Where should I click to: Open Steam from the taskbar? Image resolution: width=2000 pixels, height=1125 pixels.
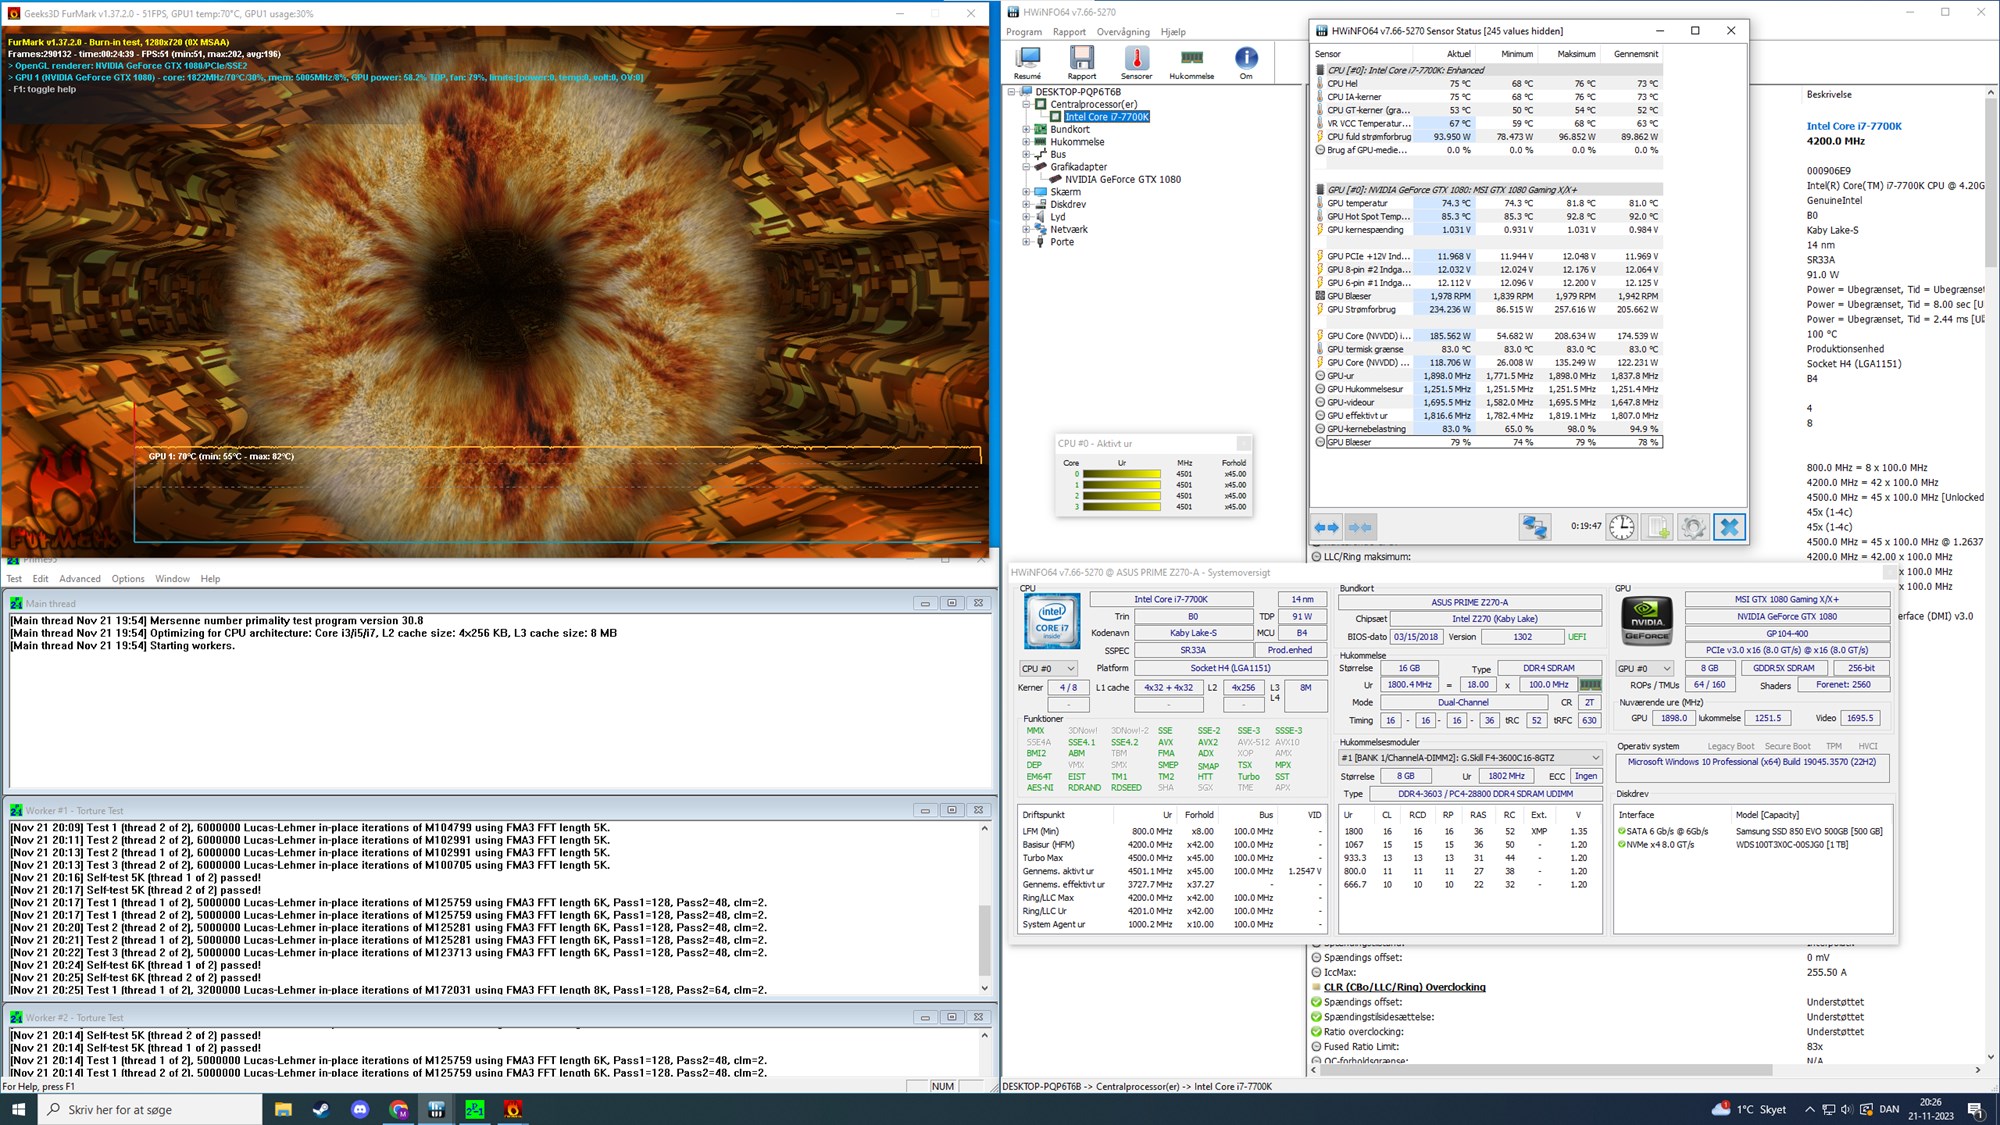tap(321, 1109)
